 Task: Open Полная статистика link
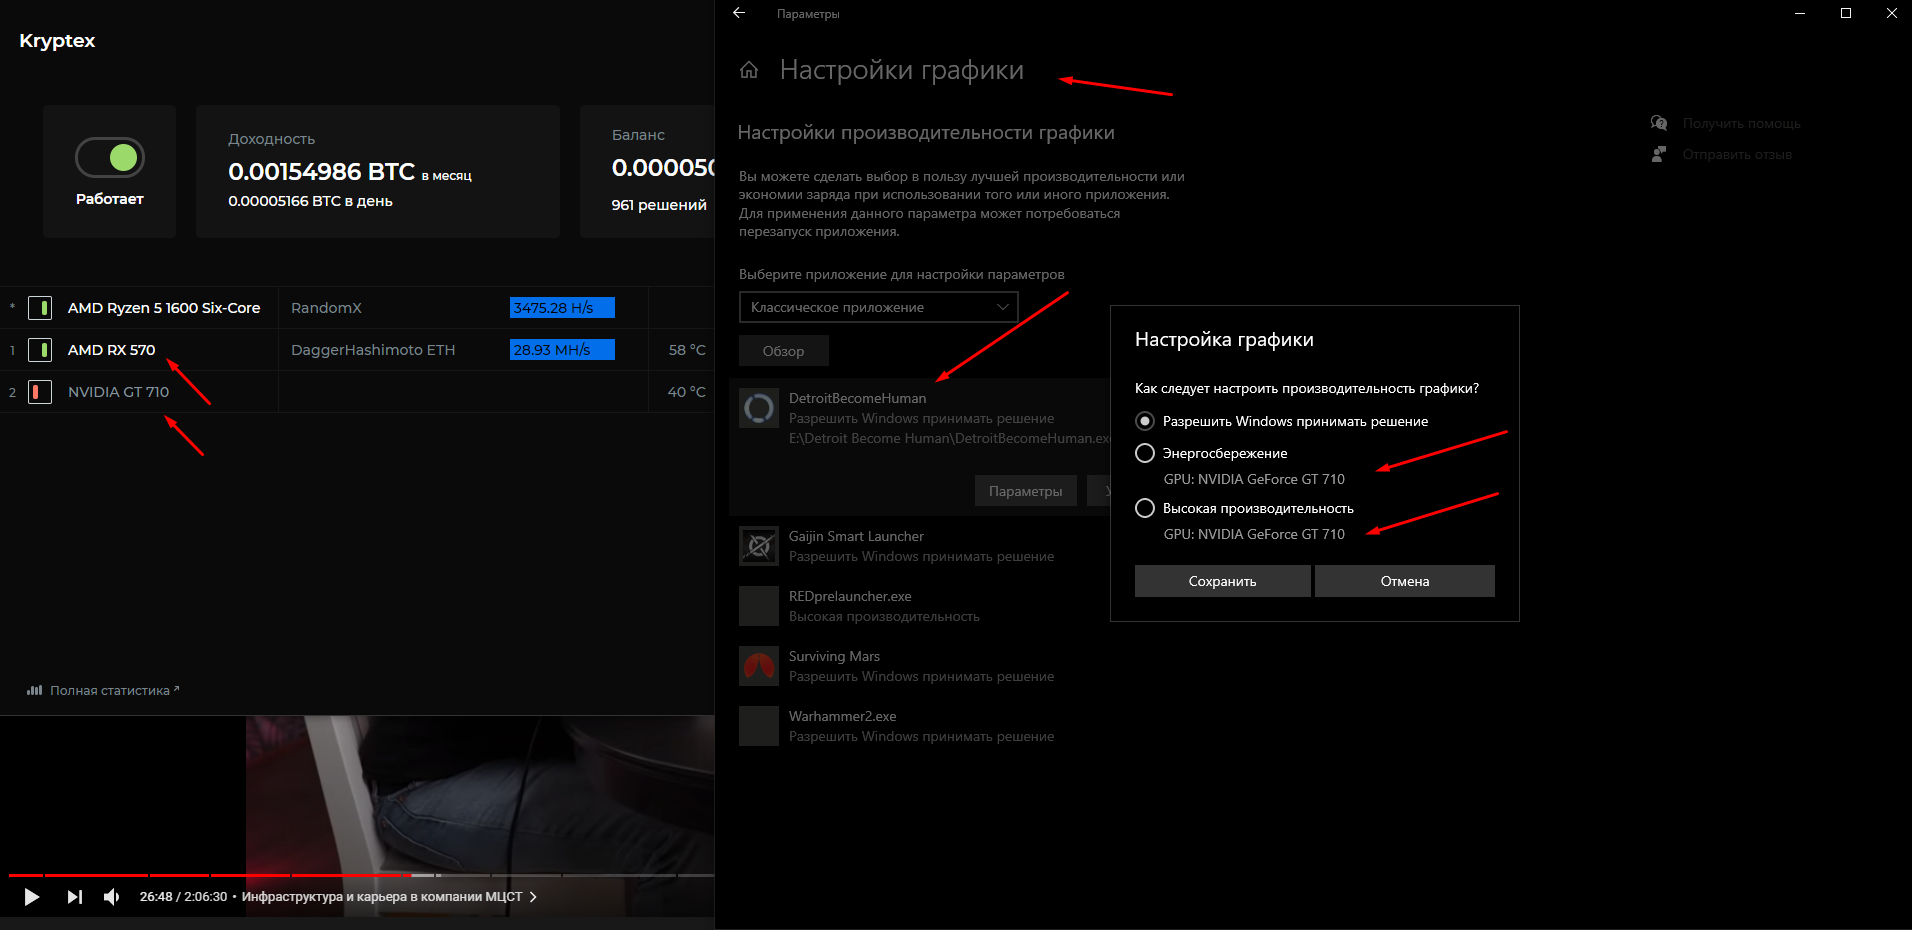(109, 690)
